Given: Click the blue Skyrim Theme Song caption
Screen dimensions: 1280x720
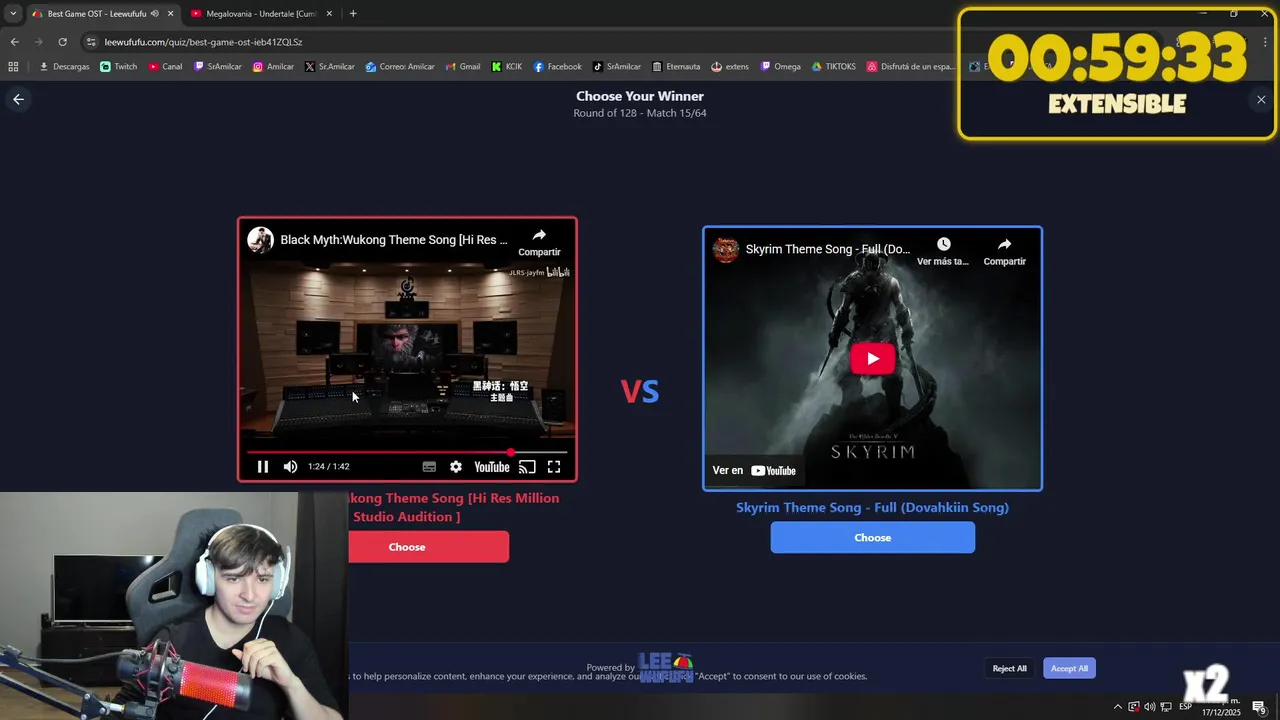Looking at the screenshot, I should click(x=872, y=508).
